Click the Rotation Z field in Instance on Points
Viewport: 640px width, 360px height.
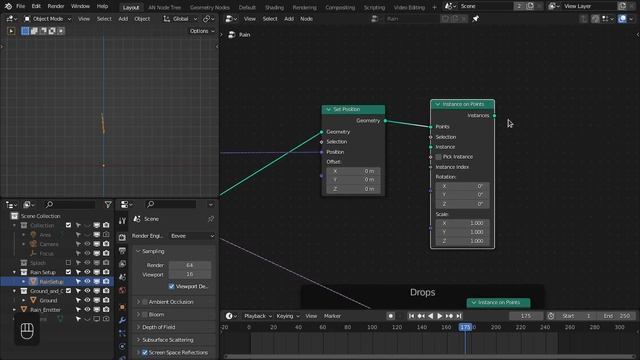click(x=462, y=204)
